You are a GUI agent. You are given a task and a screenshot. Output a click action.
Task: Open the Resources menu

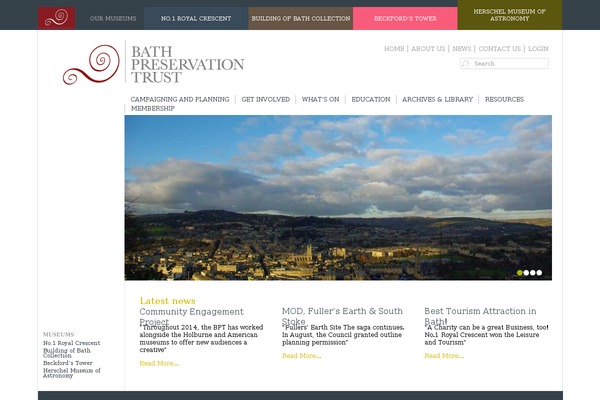(504, 100)
